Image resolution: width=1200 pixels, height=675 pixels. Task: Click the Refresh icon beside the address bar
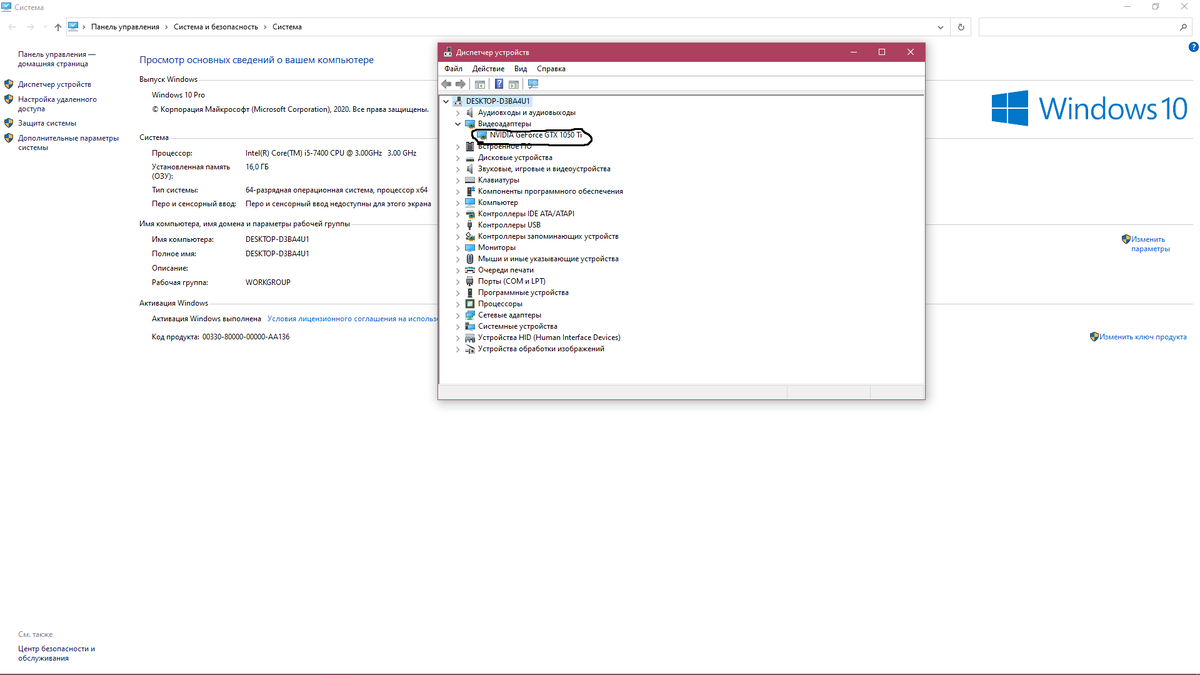tap(962, 27)
